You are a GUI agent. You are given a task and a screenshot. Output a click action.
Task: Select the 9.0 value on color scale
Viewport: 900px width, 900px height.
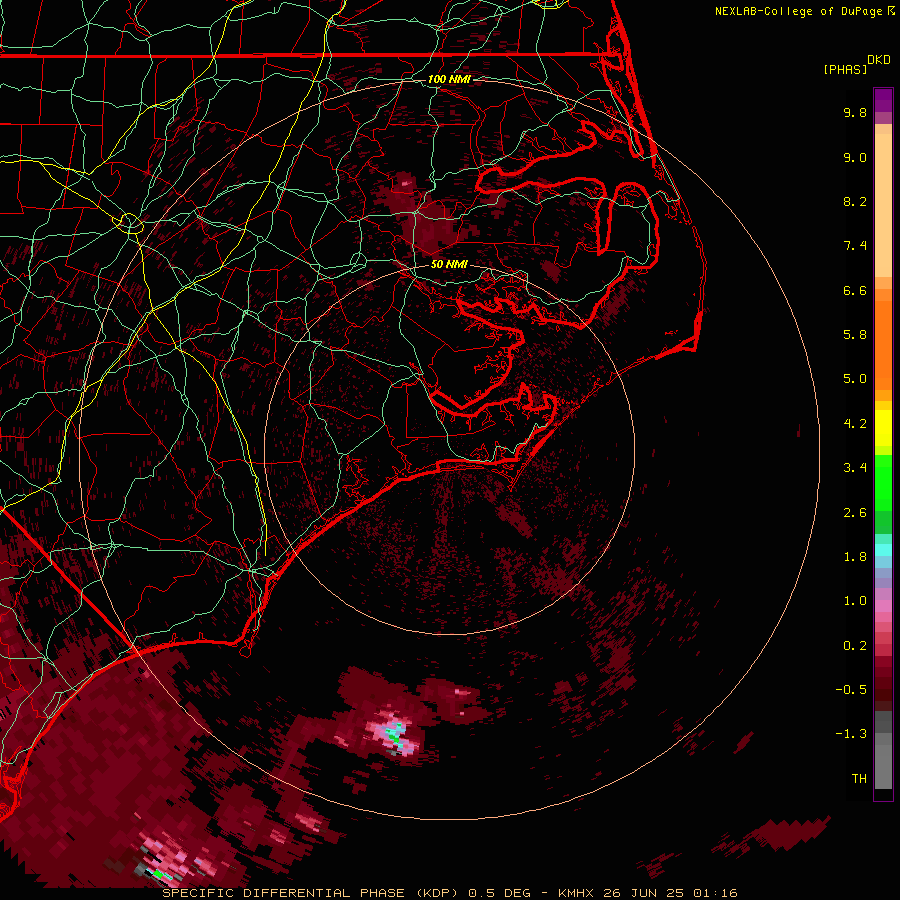pos(855,157)
